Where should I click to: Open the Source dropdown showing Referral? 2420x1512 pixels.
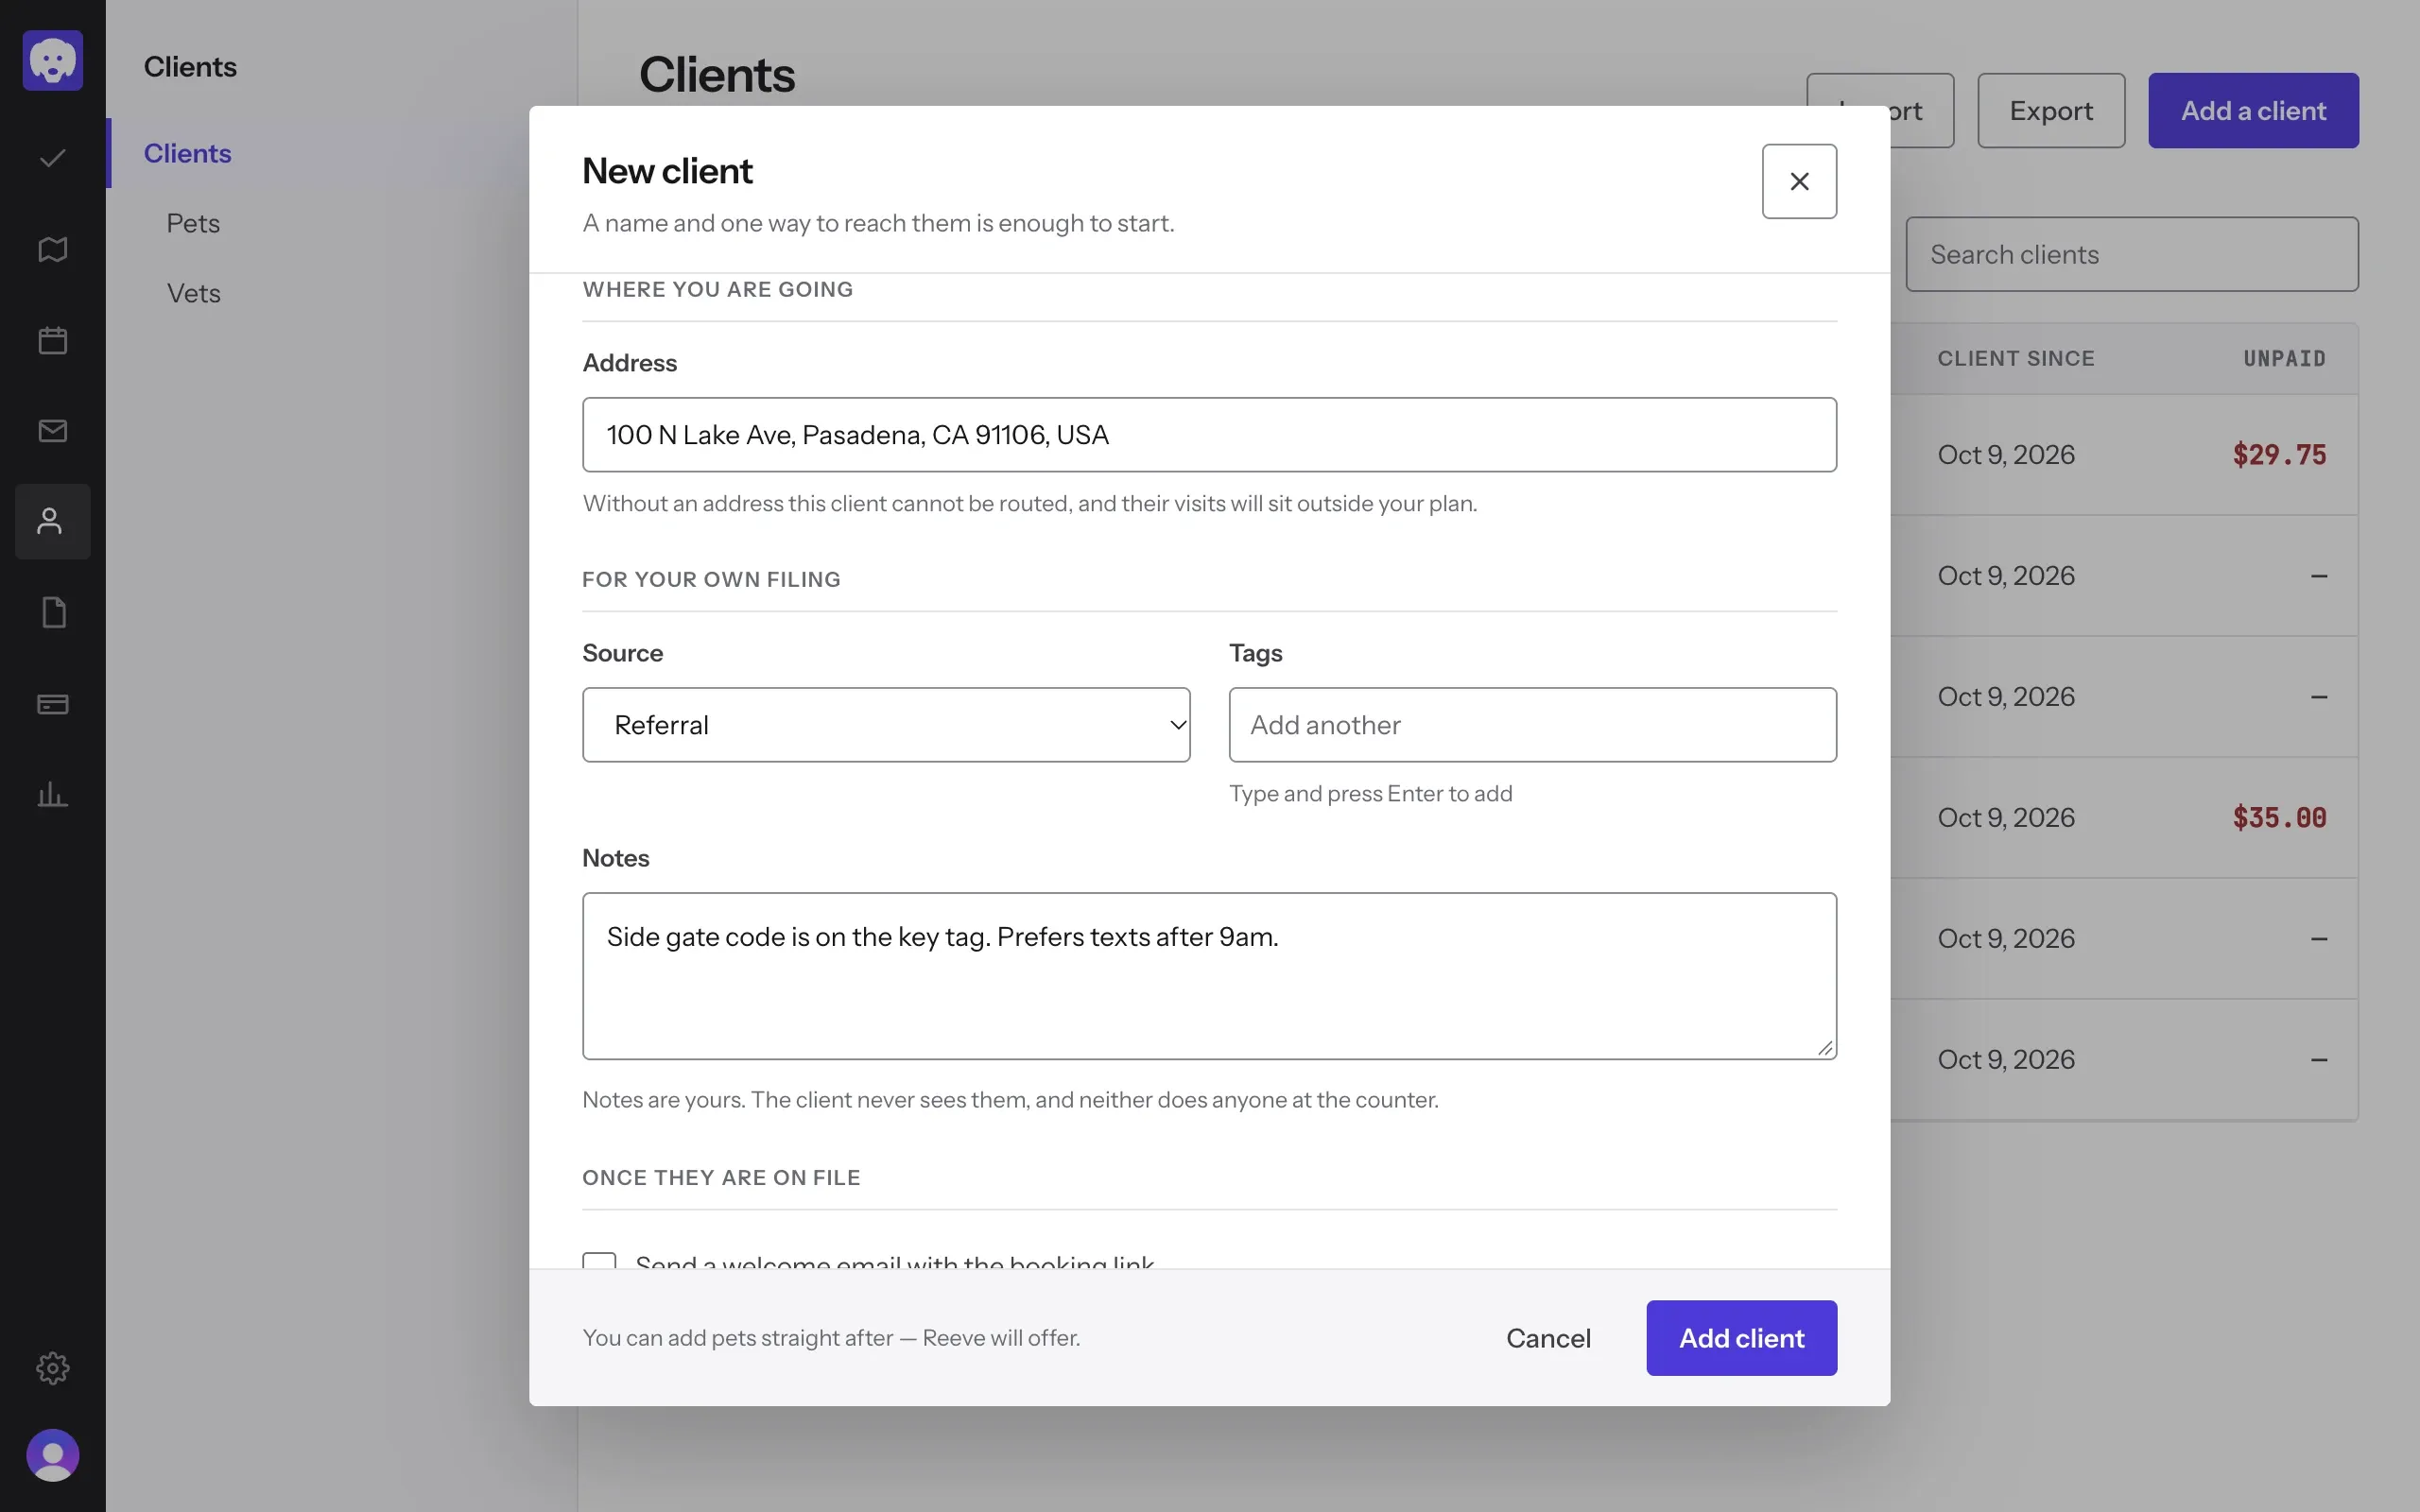(x=886, y=724)
